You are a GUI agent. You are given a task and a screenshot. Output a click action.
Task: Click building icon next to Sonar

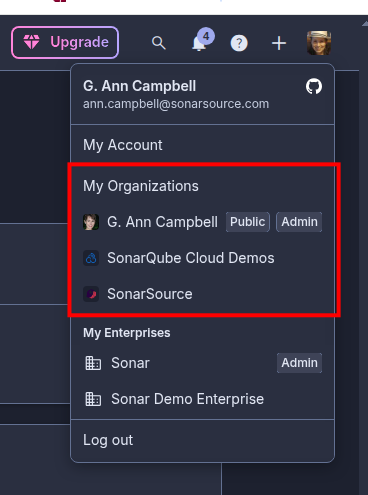point(93,363)
